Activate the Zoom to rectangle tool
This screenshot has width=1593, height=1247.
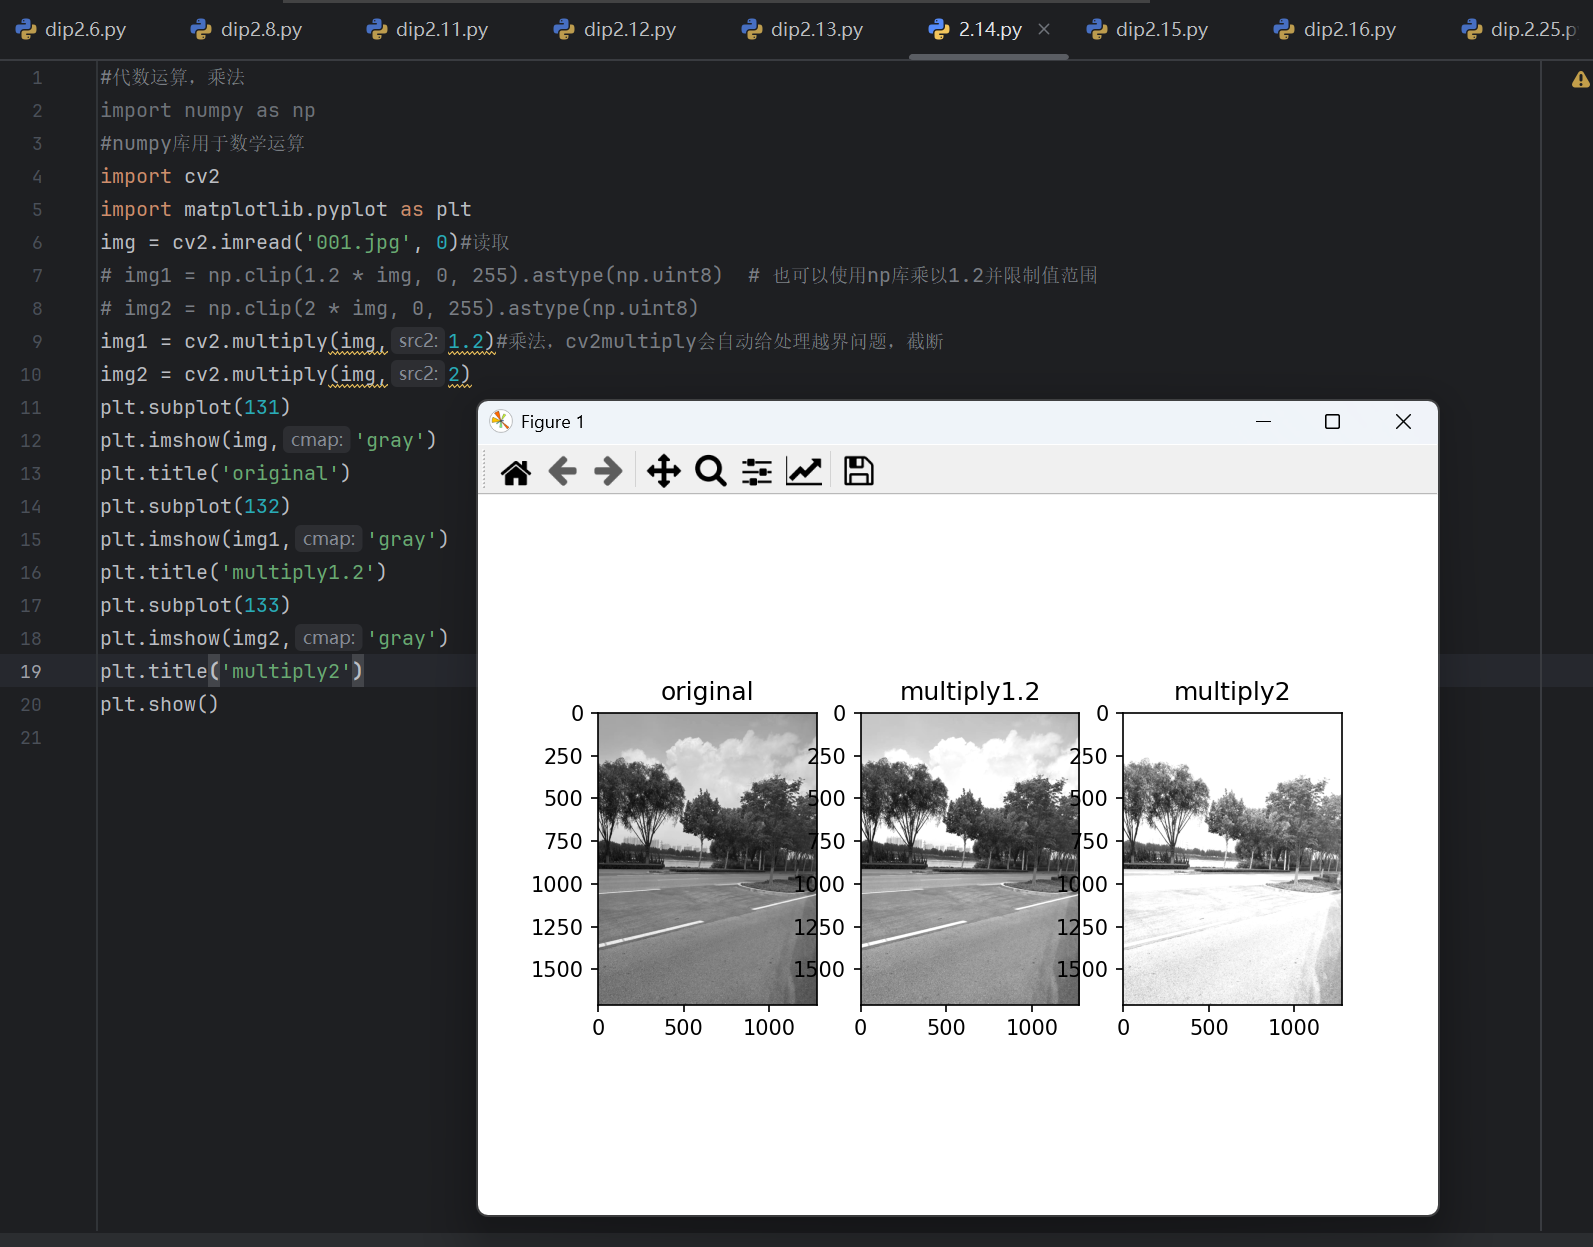click(x=710, y=471)
